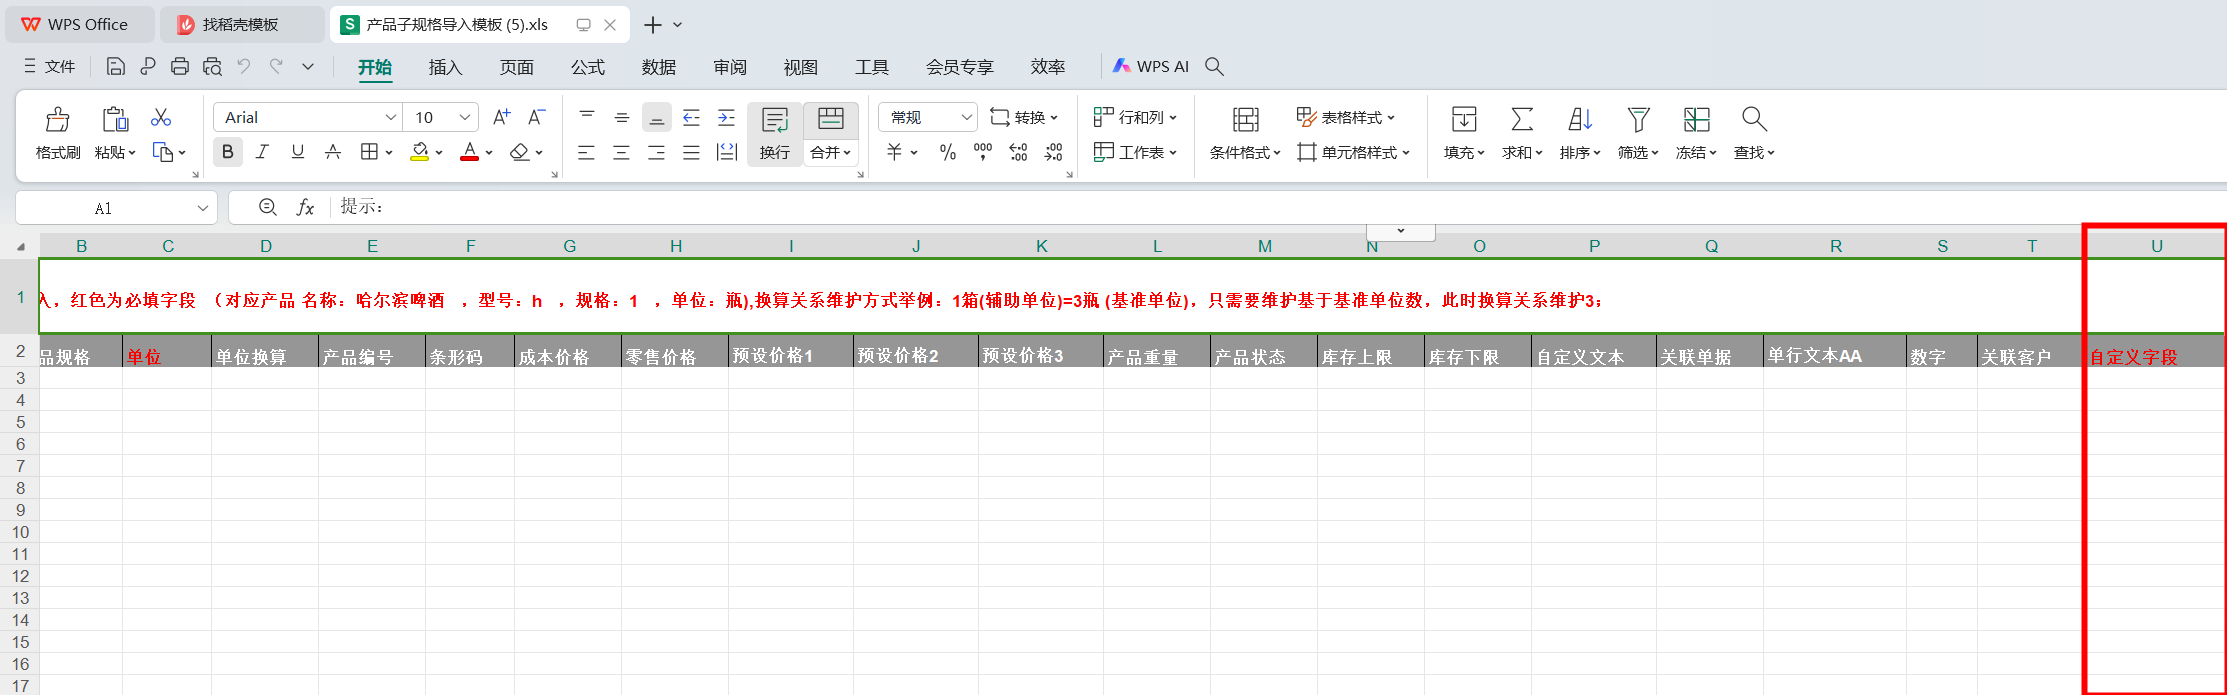Click the WPS AI button
The image size is (2227, 695).
(x=1151, y=67)
